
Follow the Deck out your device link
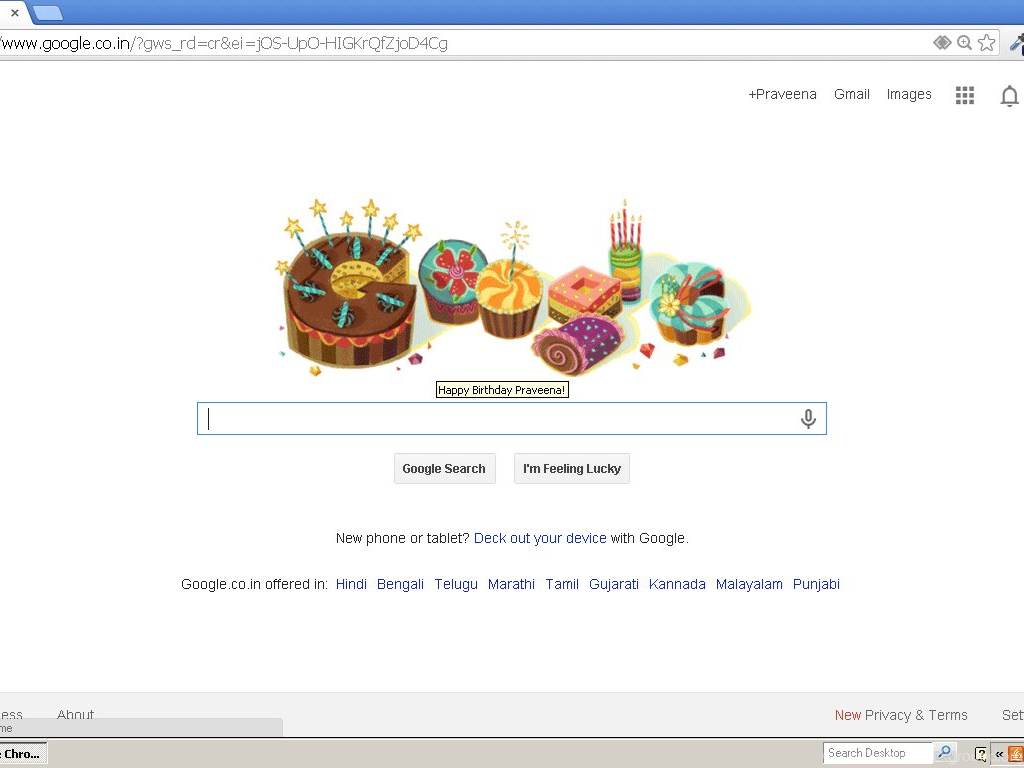[x=540, y=538]
